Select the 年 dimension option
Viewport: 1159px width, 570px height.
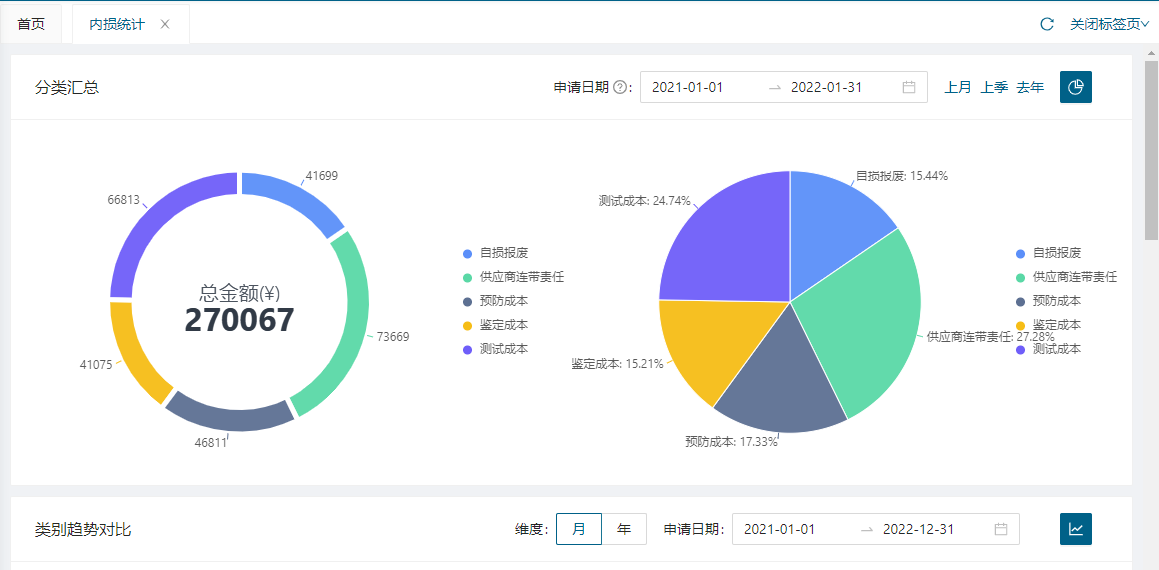coord(624,529)
